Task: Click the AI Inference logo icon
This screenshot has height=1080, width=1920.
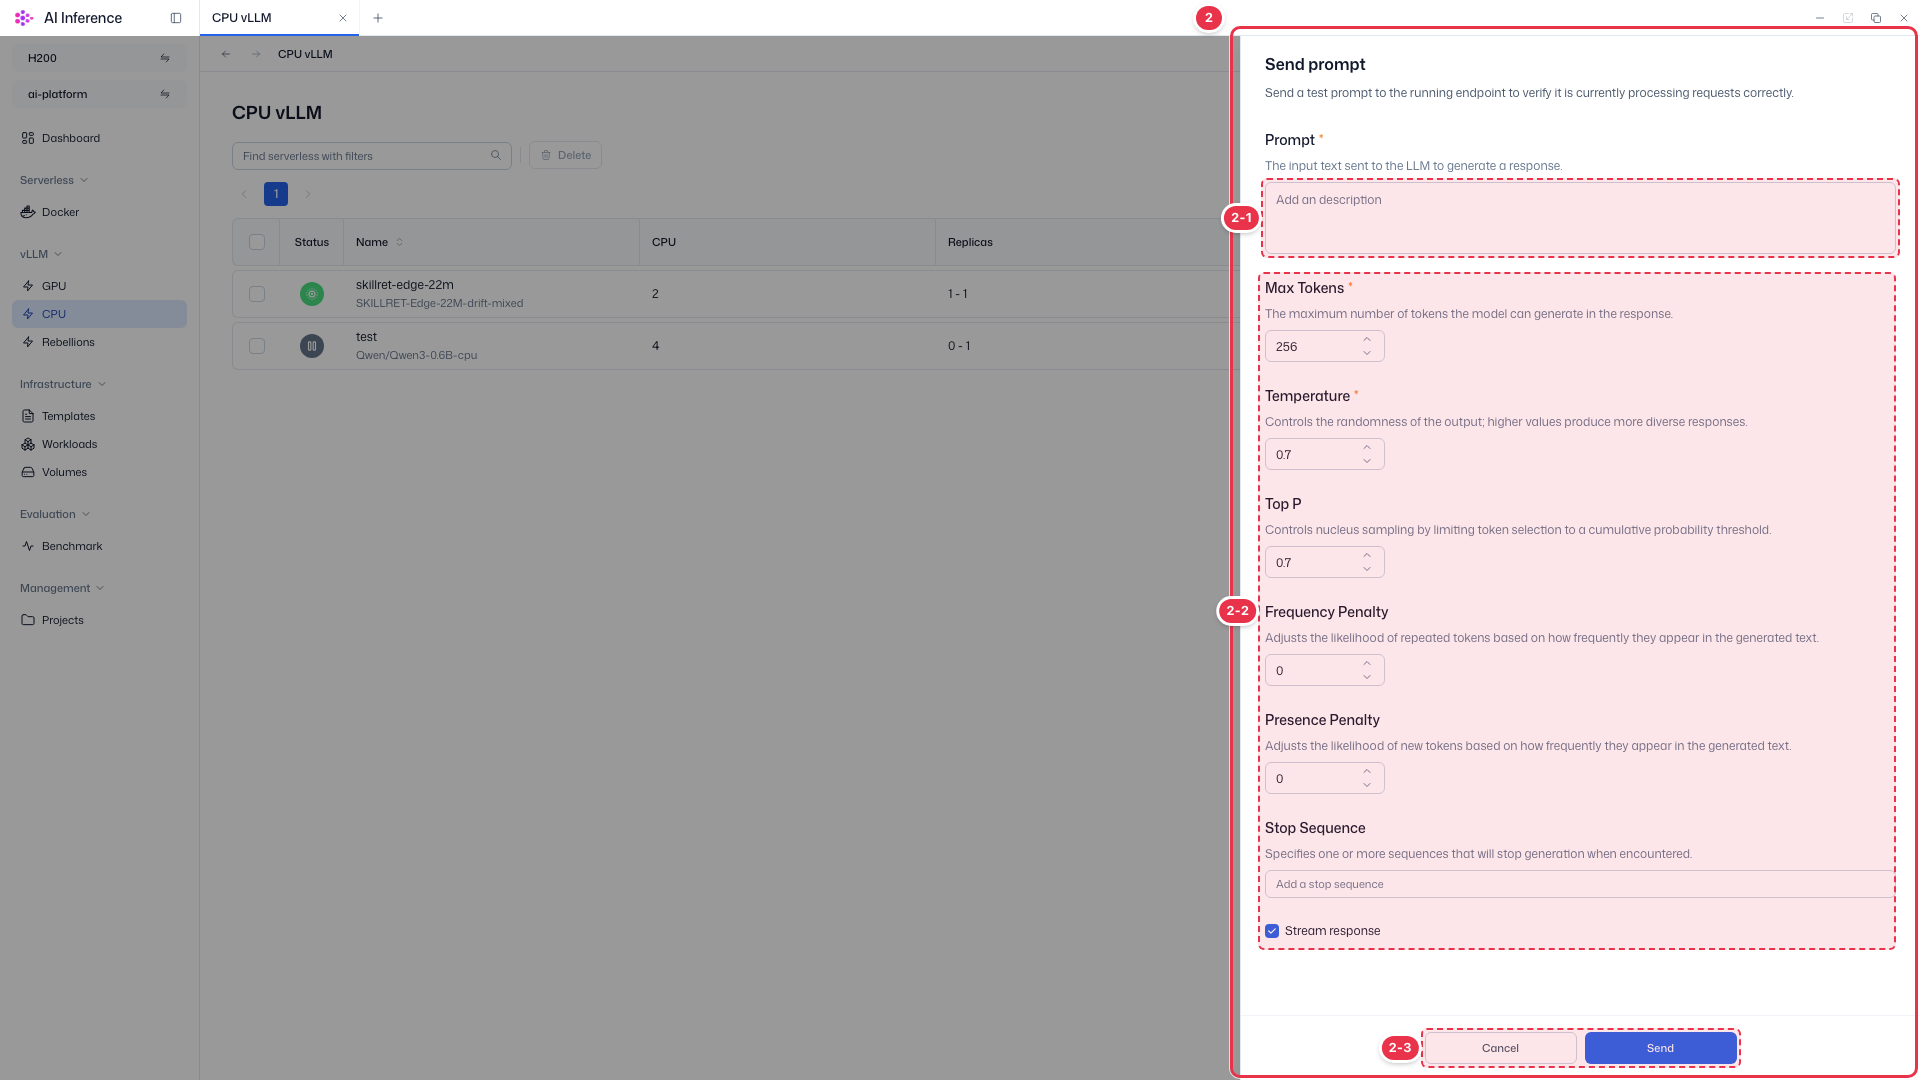Action: (24, 18)
